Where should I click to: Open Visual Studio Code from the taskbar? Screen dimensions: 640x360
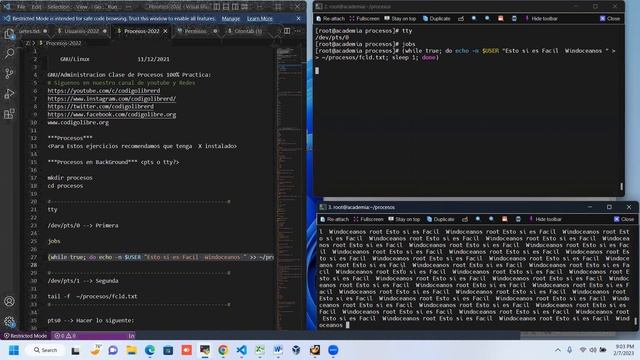[242, 350]
